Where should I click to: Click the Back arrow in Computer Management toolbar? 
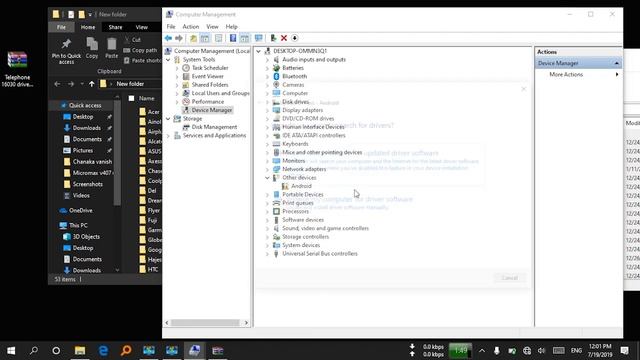click(168, 38)
